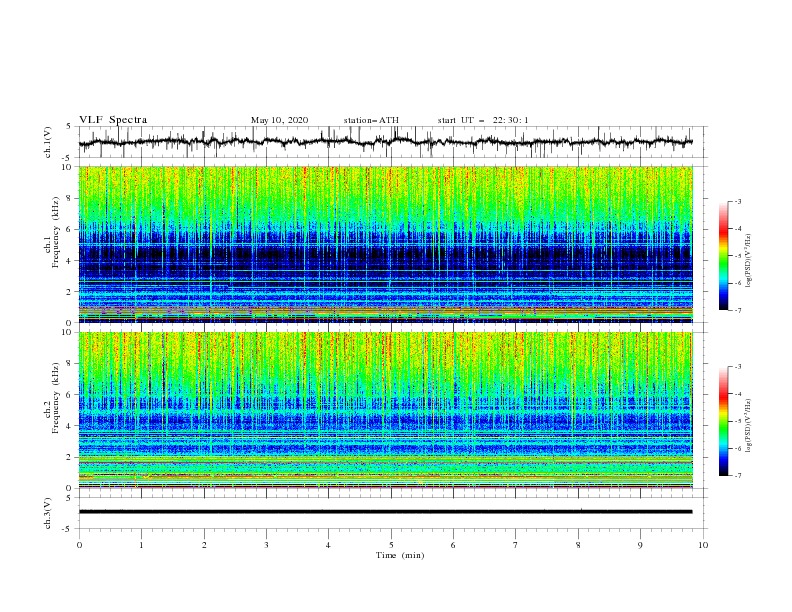The height and width of the screenshot is (612, 792).
Task: Click the ch.2 spectrogram plot
Action: point(386,410)
